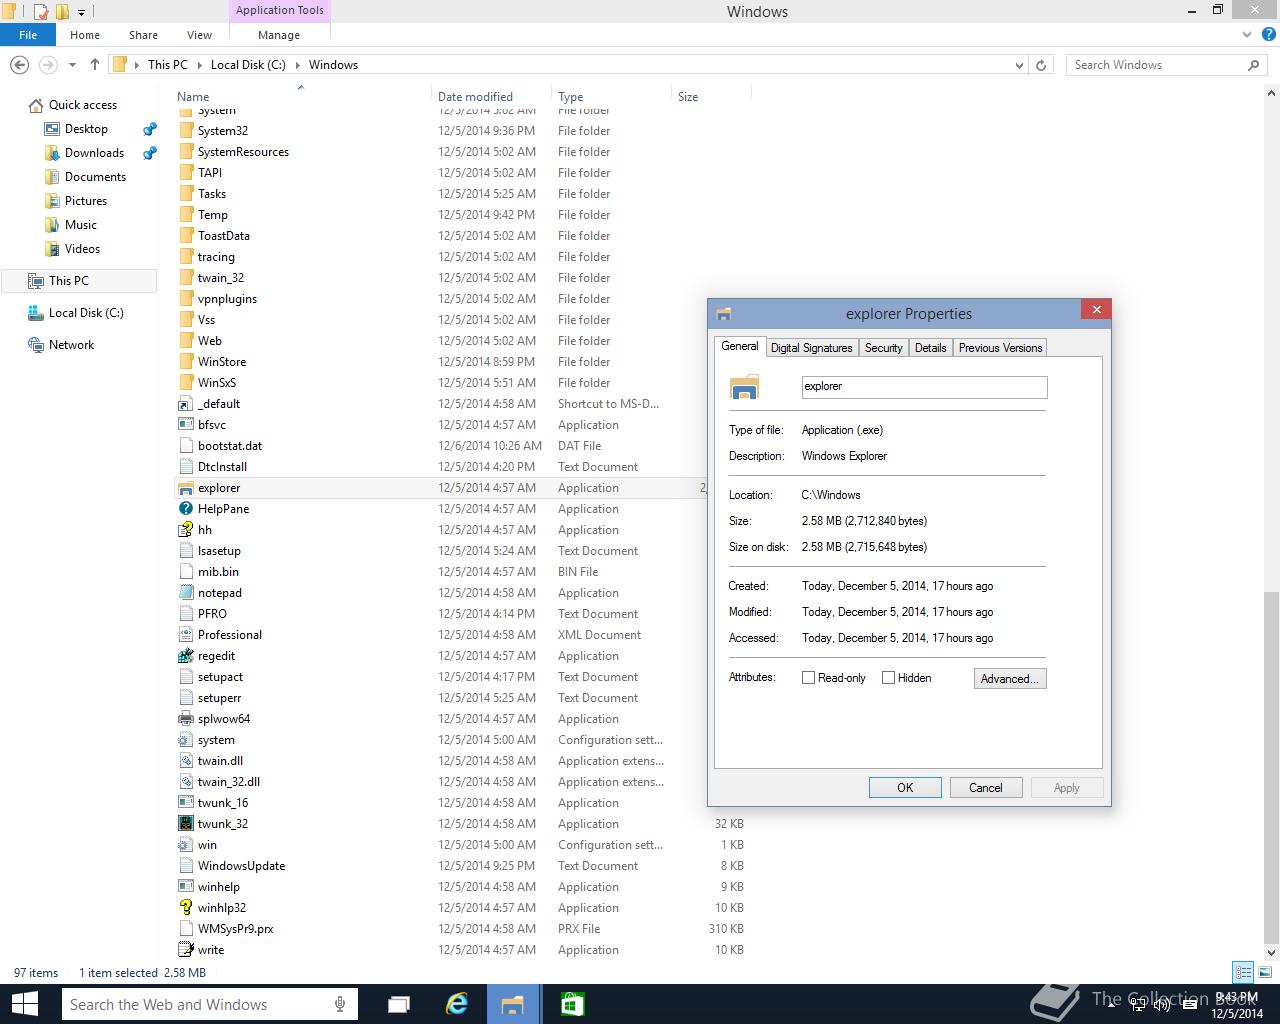1280x1024 pixels.
Task: Click the hh help application icon
Action: 185,530
